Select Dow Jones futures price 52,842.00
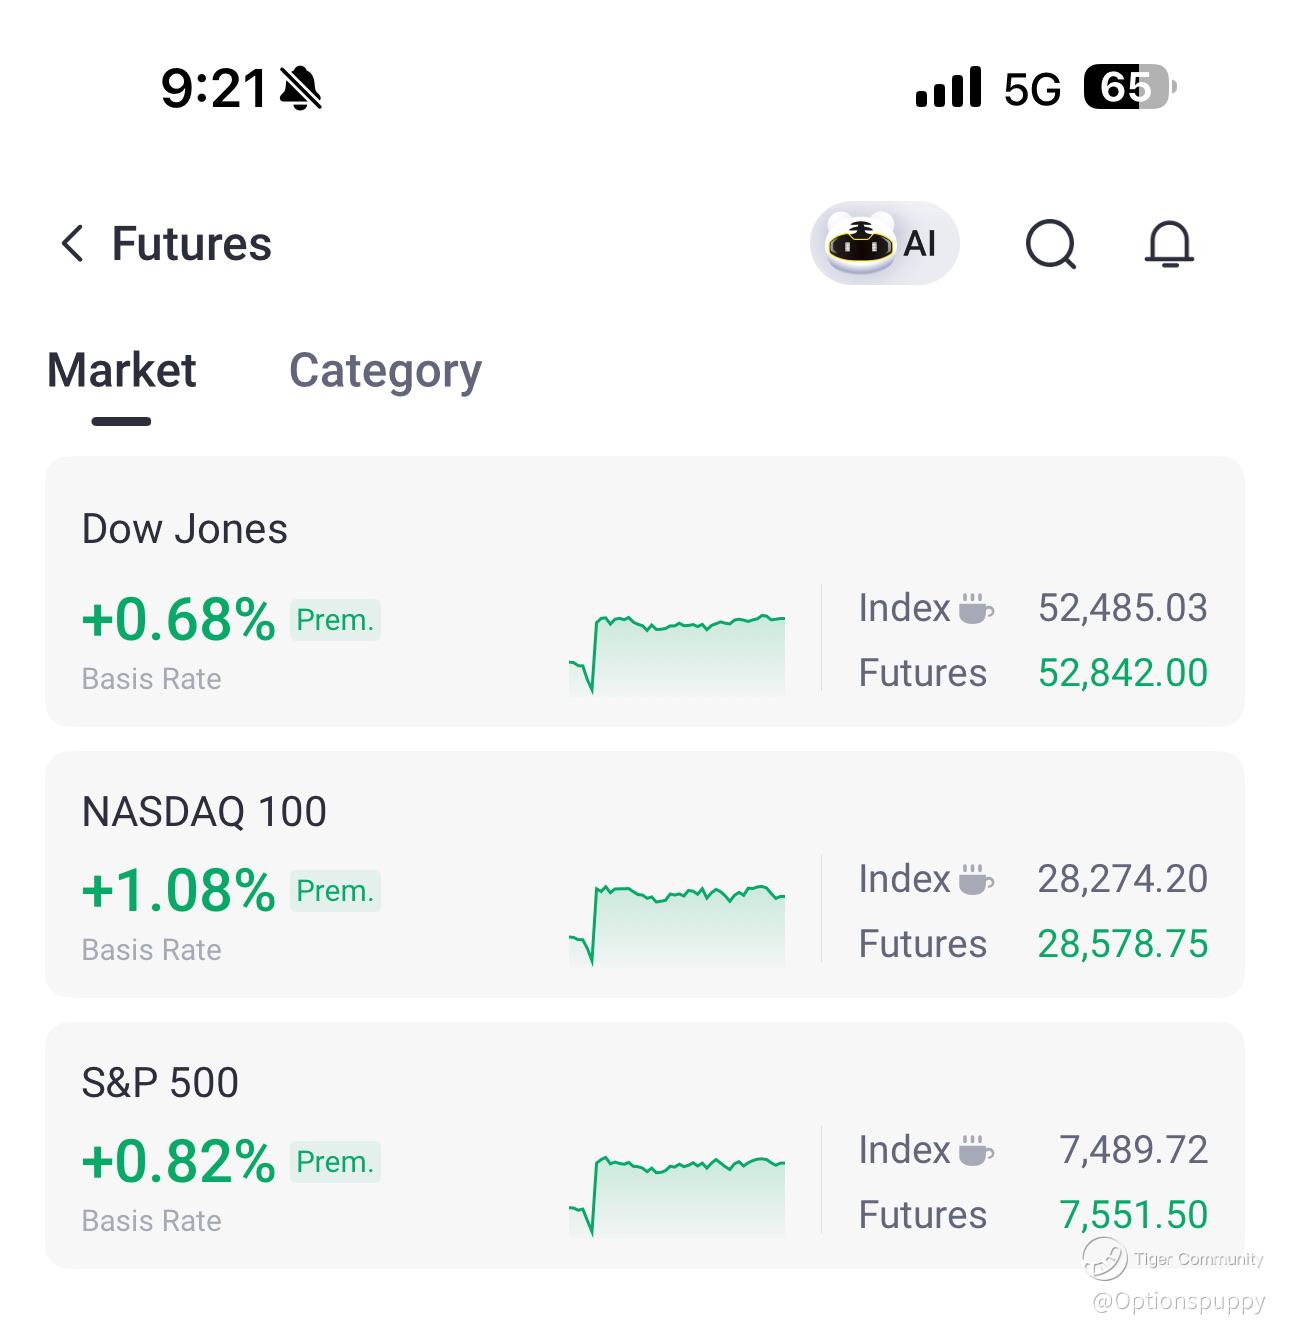The width and height of the screenshot is (1290, 1330). (1123, 673)
